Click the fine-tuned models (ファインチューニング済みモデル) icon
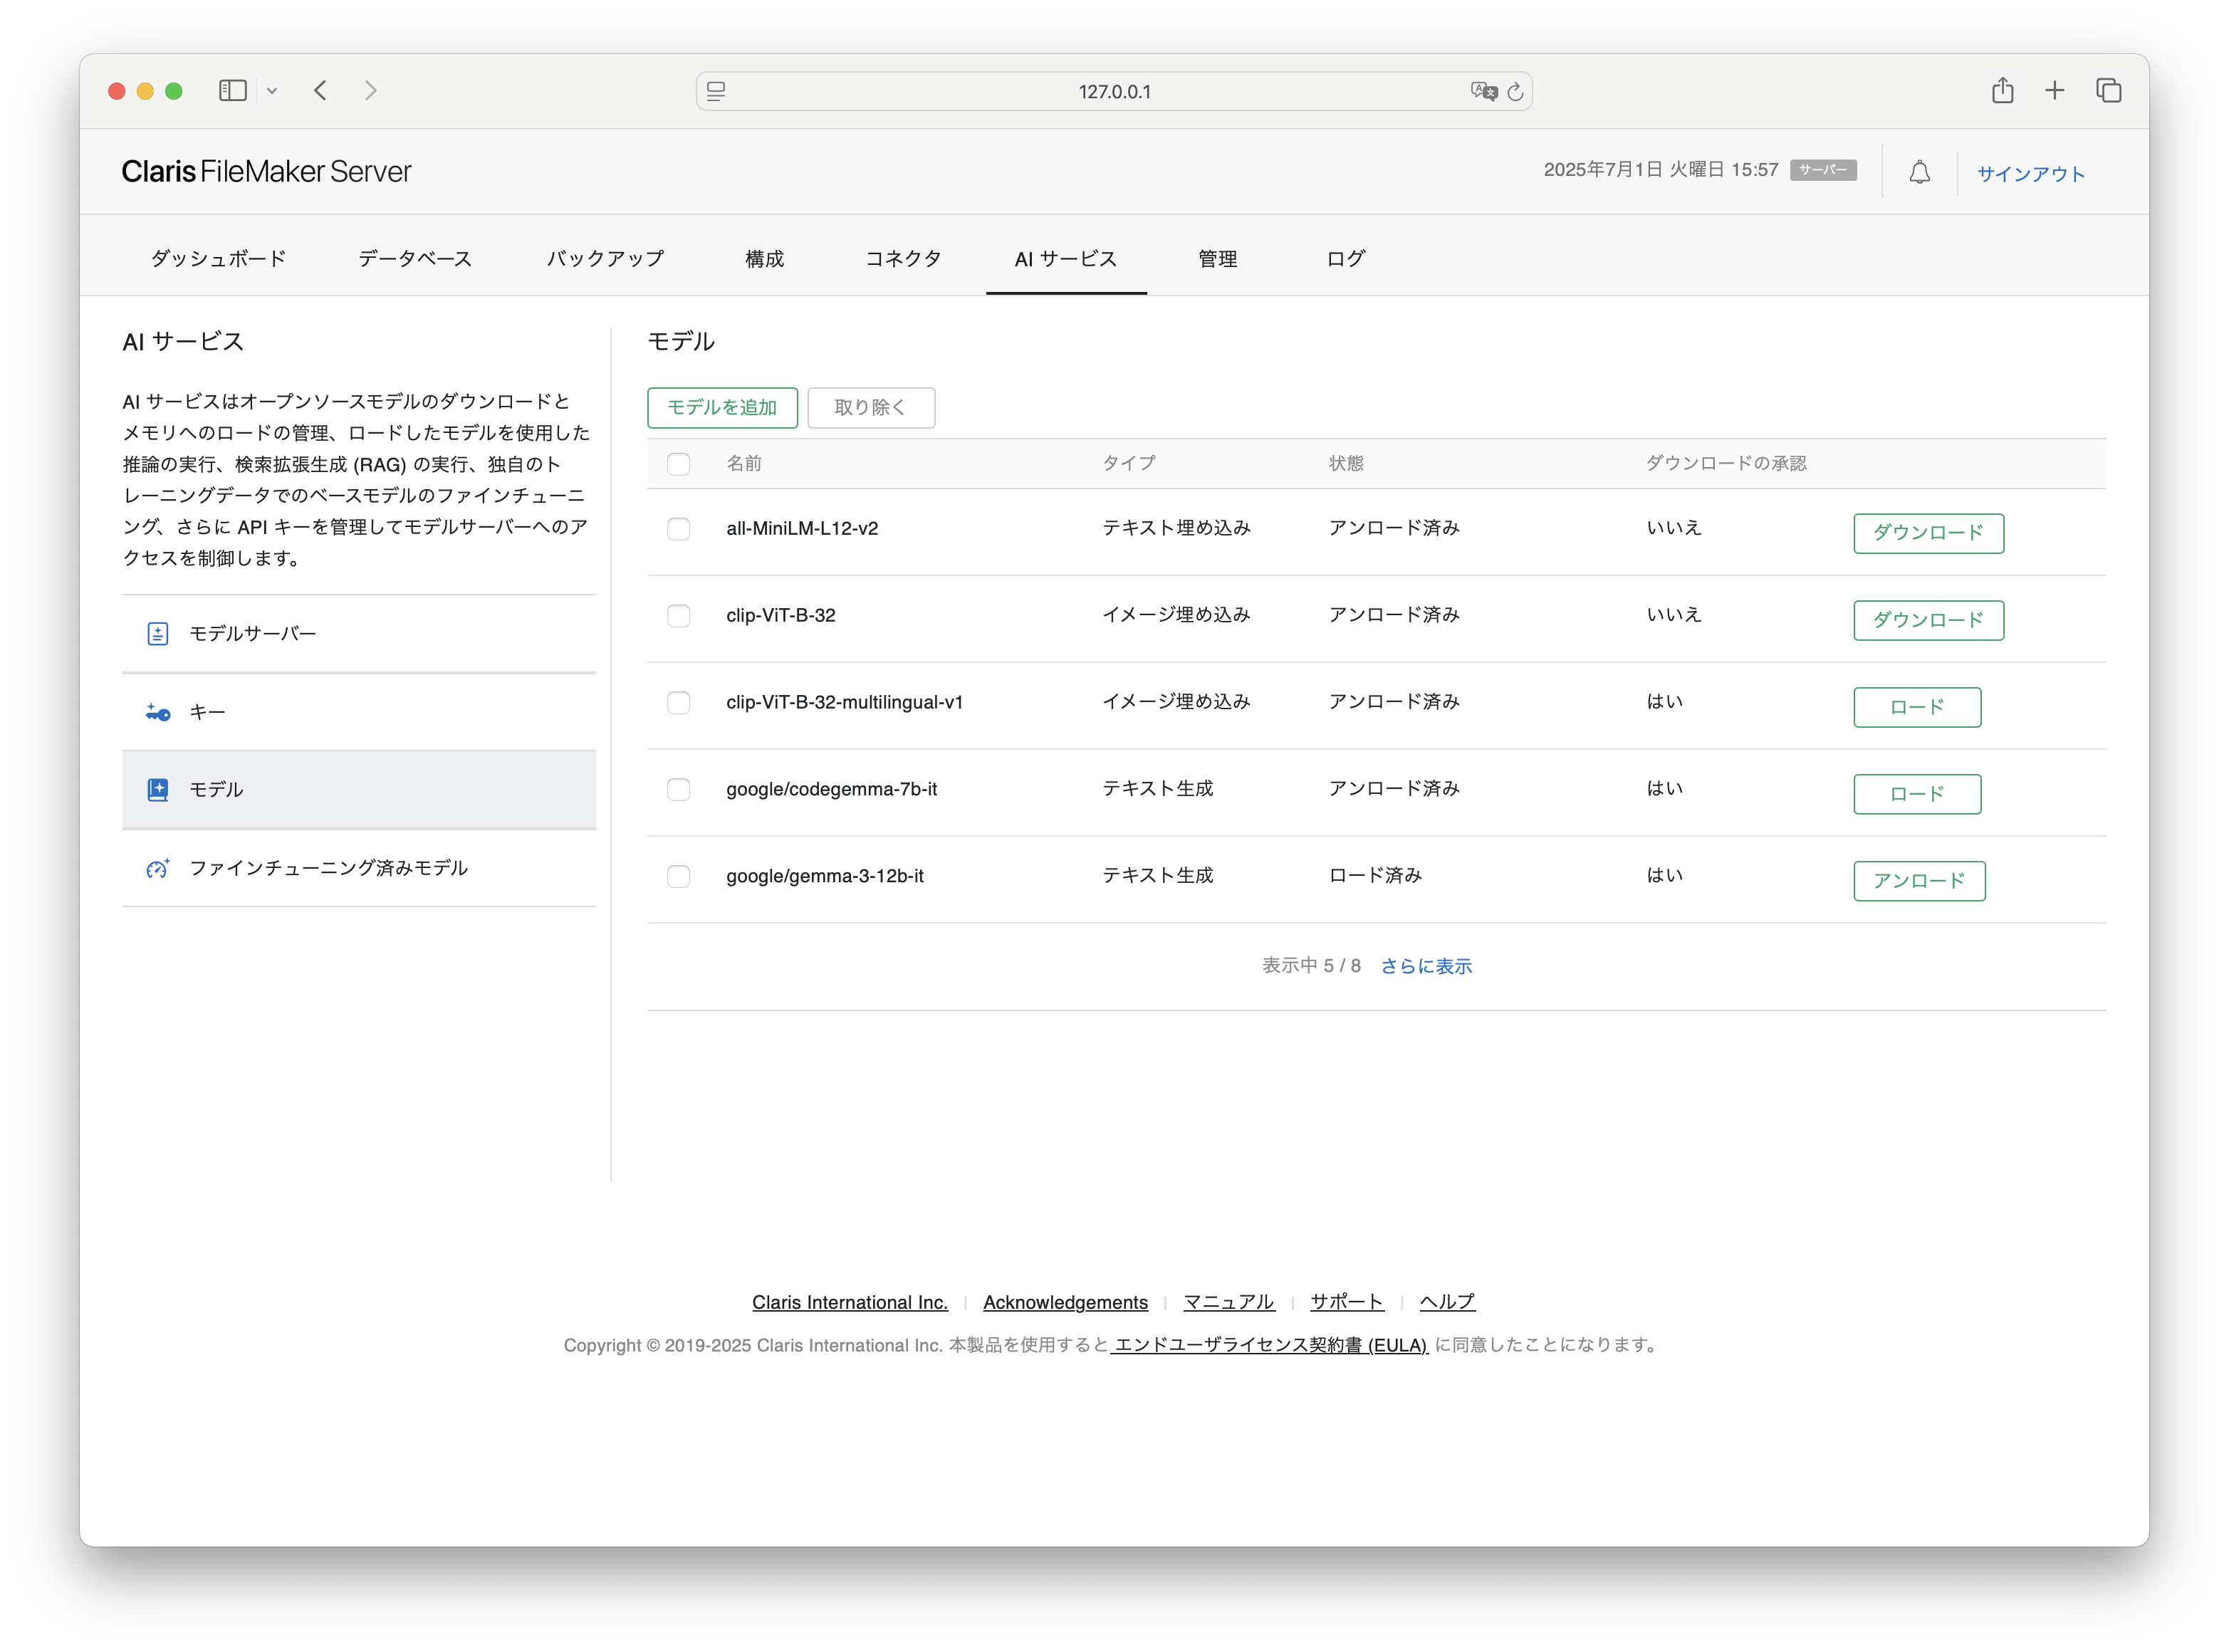The height and width of the screenshot is (1652, 2229). (158, 869)
